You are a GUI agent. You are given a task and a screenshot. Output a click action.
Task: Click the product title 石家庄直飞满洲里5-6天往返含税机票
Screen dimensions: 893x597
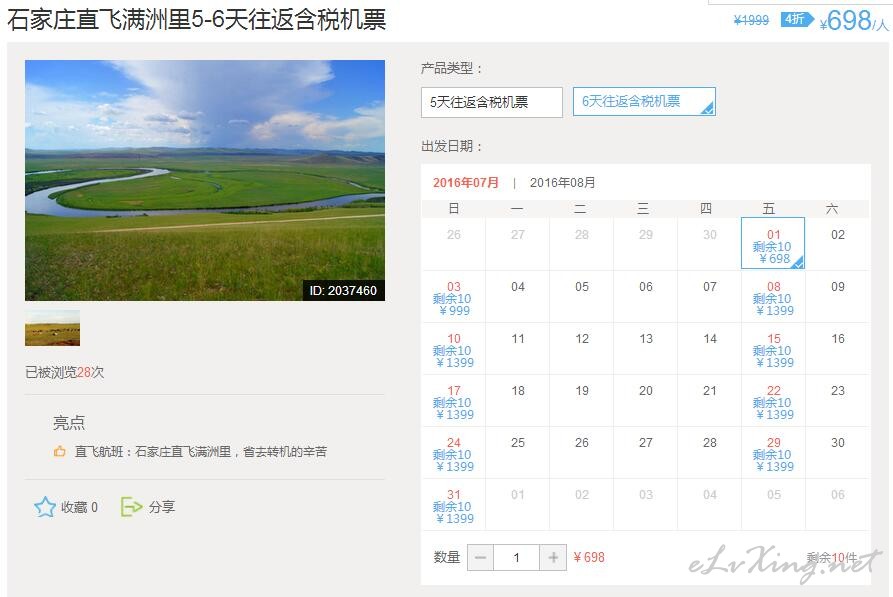(x=196, y=20)
